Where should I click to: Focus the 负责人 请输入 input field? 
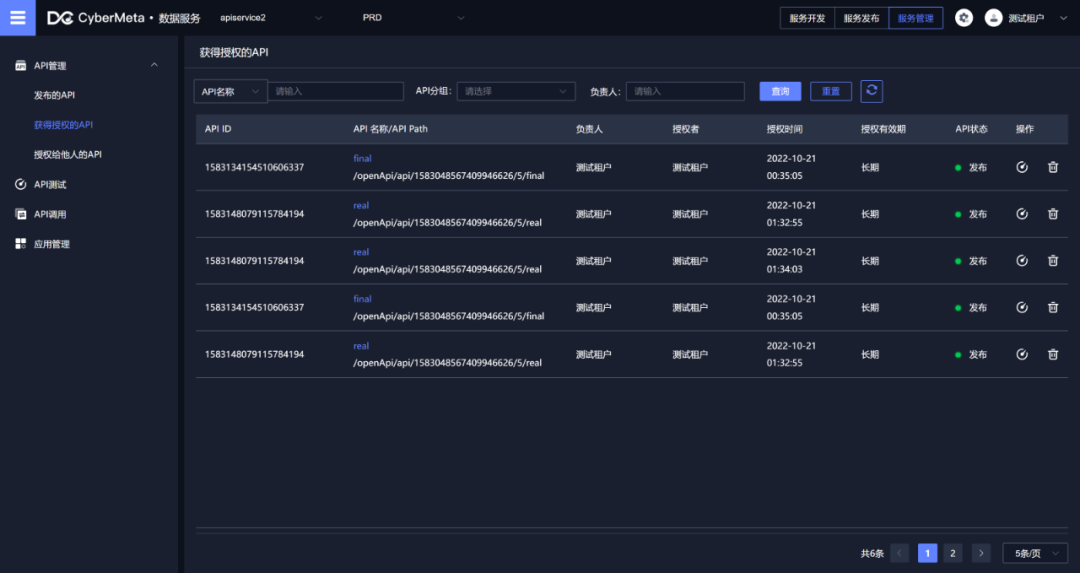coord(685,91)
